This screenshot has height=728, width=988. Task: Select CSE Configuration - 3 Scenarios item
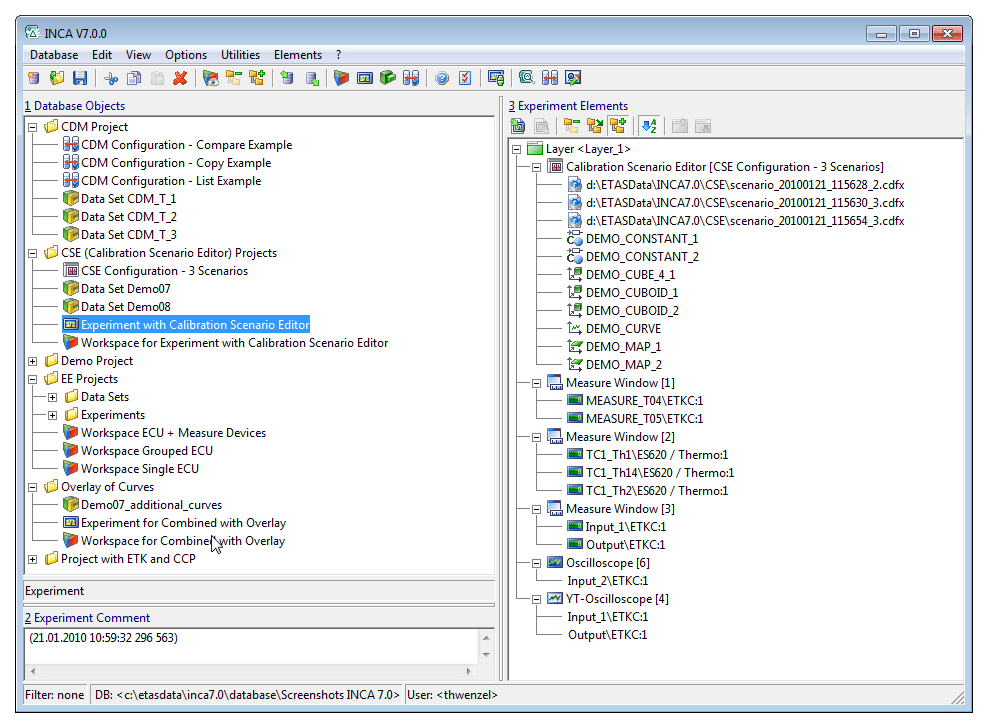tap(164, 271)
